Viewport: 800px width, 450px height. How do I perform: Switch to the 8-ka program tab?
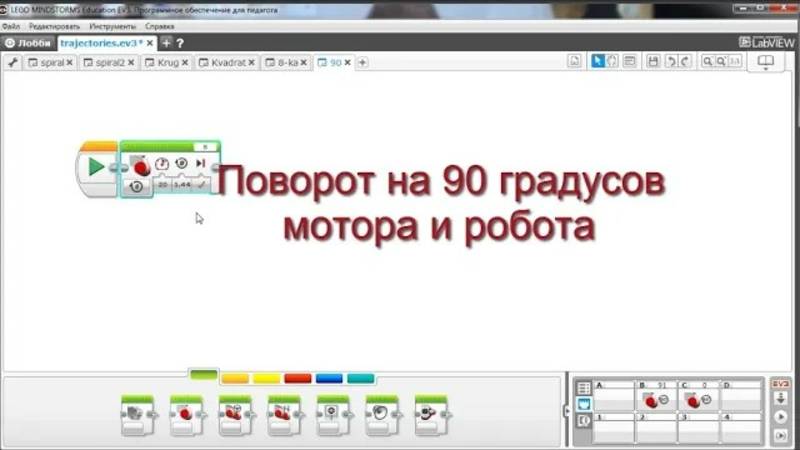tap(288, 62)
